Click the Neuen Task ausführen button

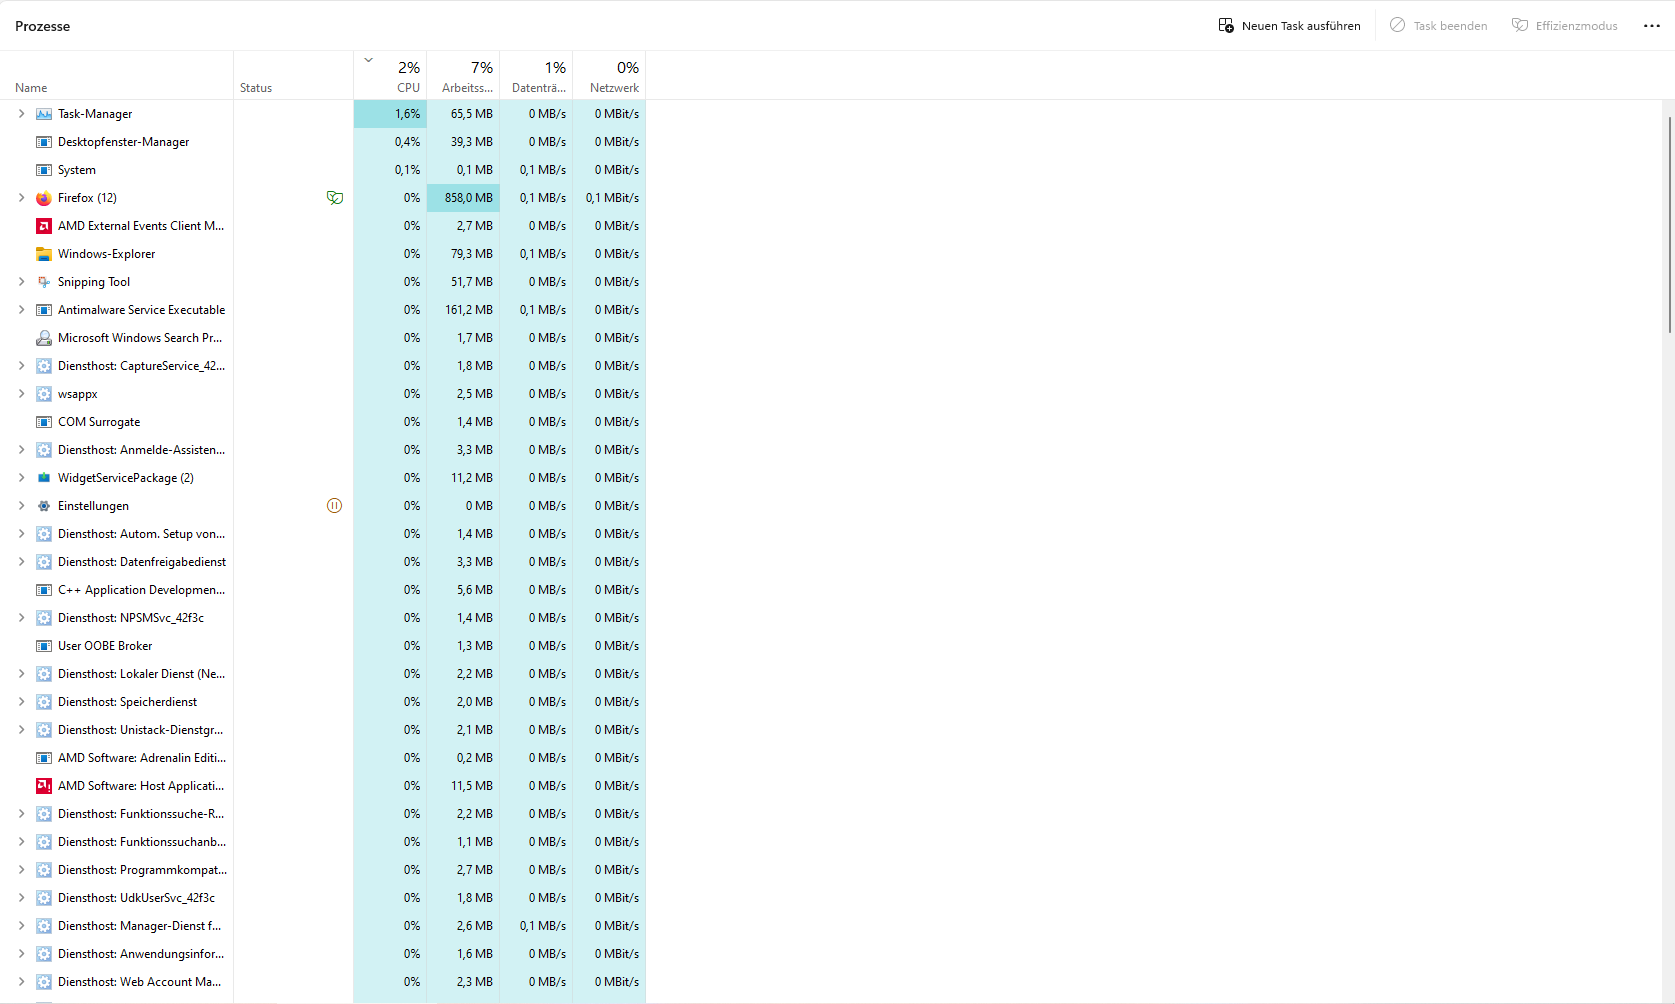pos(1290,25)
